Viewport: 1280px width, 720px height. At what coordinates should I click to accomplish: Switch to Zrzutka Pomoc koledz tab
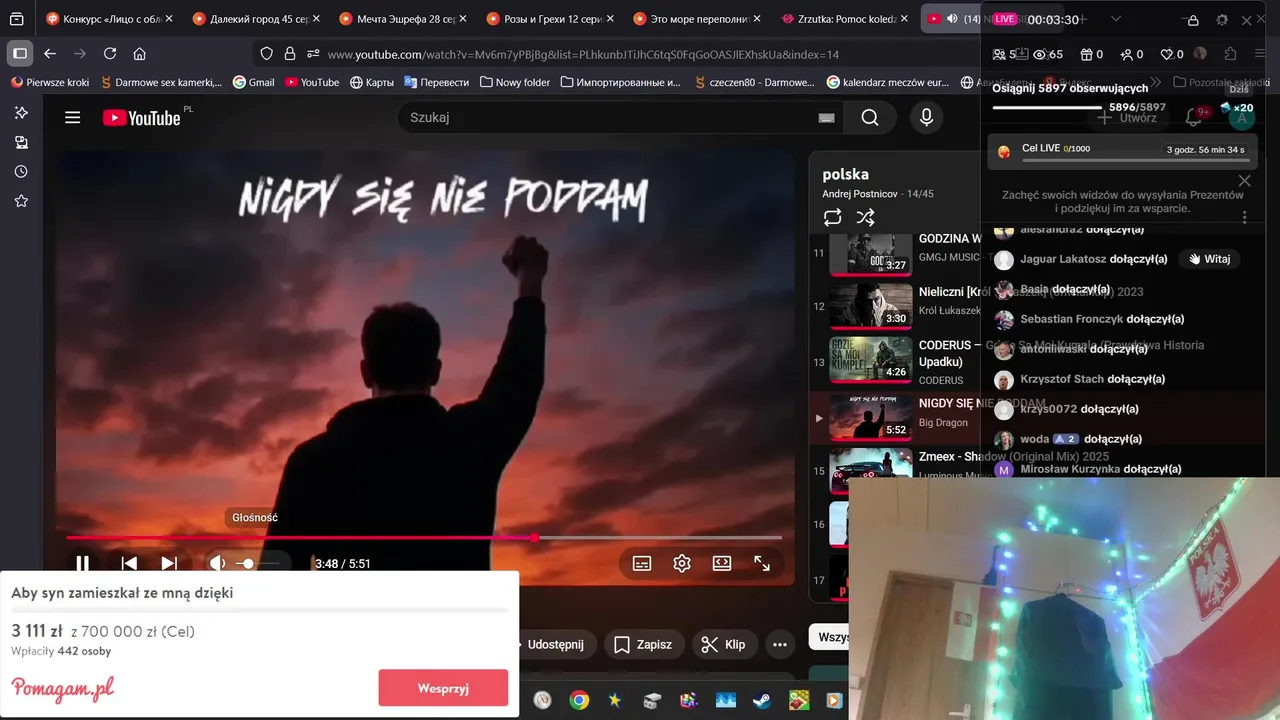click(x=842, y=19)
